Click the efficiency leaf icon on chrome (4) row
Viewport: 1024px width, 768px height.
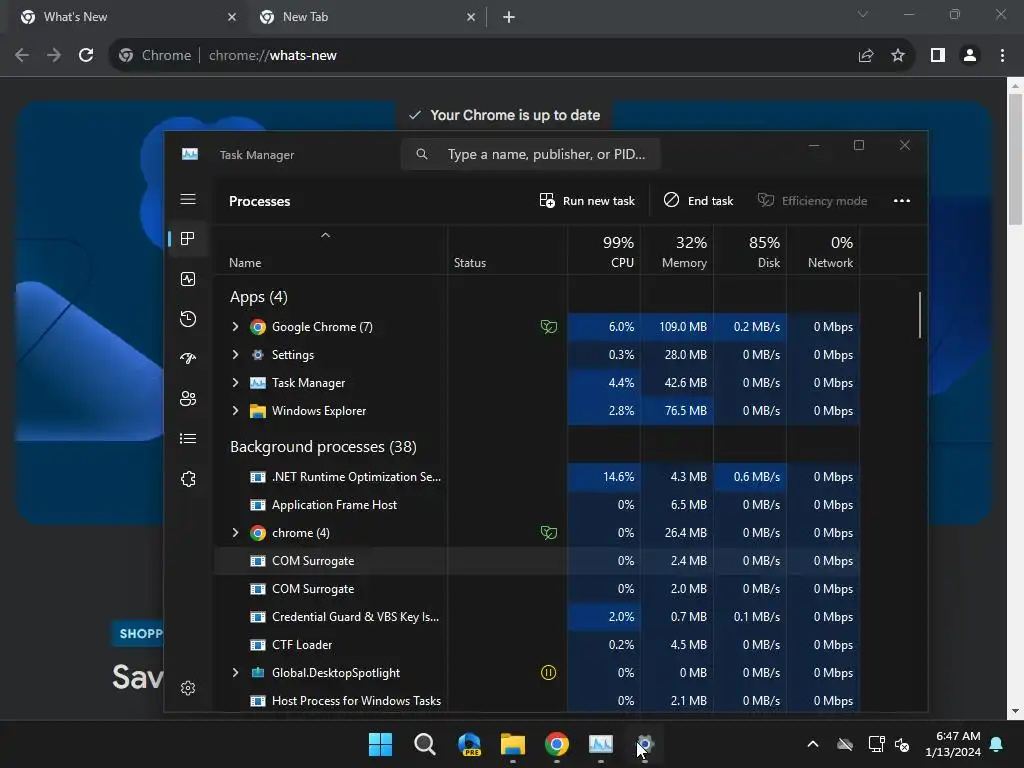549,533
